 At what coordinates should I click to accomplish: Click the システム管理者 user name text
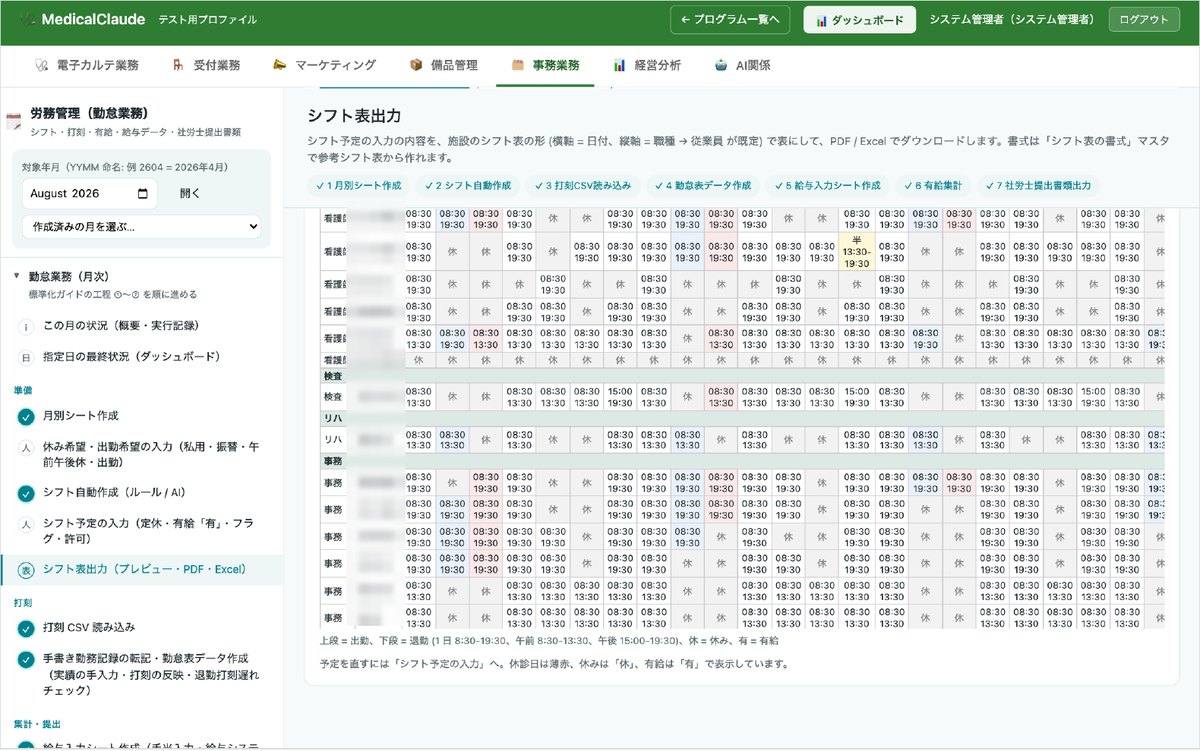[x=1012, y=20]
